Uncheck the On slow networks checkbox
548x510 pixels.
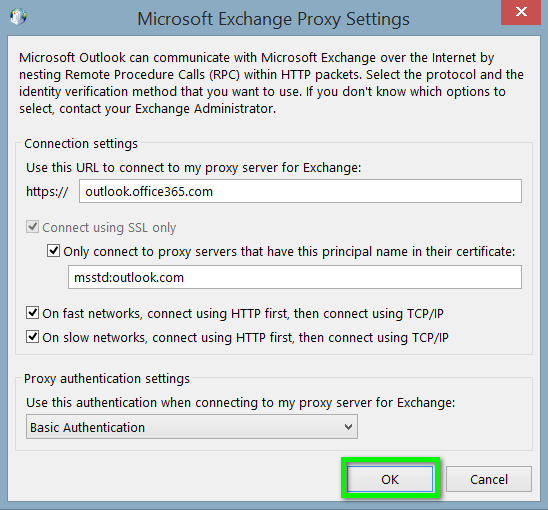pyautogui.click(x=33, y=337)
